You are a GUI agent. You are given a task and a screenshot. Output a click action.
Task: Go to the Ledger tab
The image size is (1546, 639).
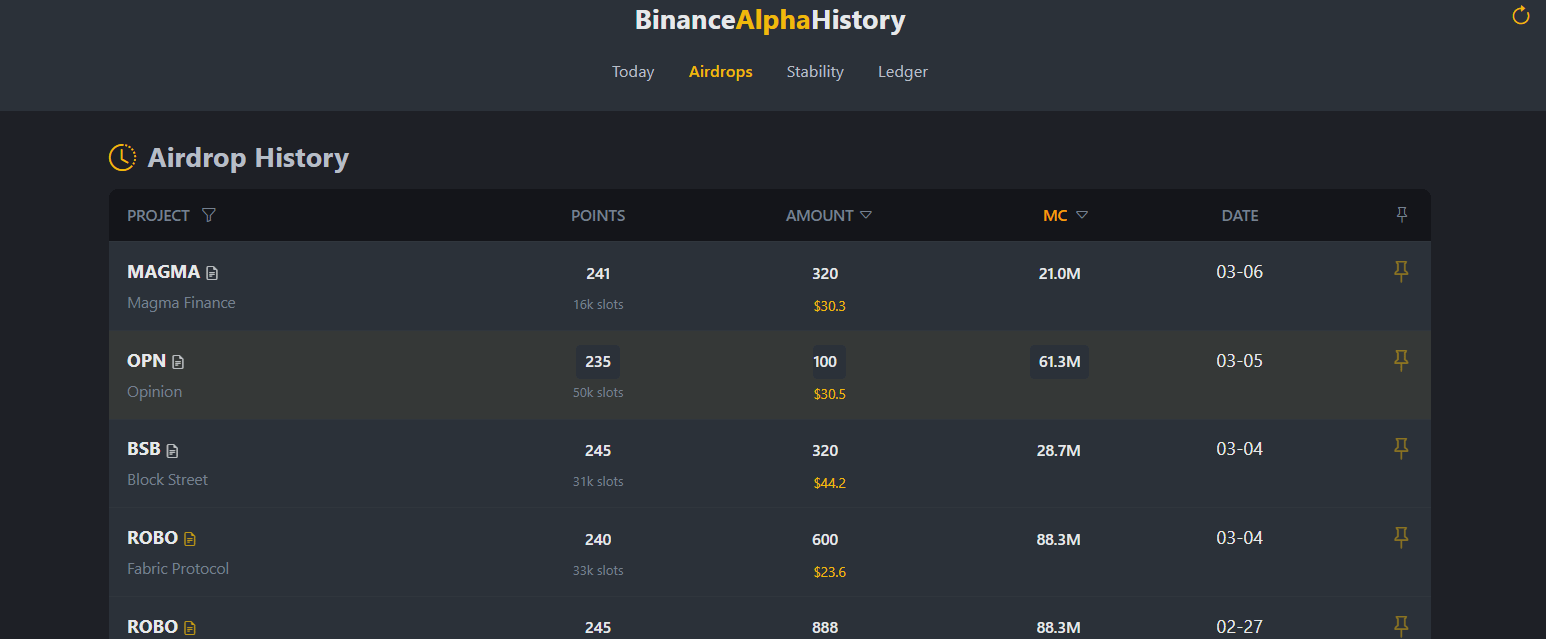click(903, 72)
